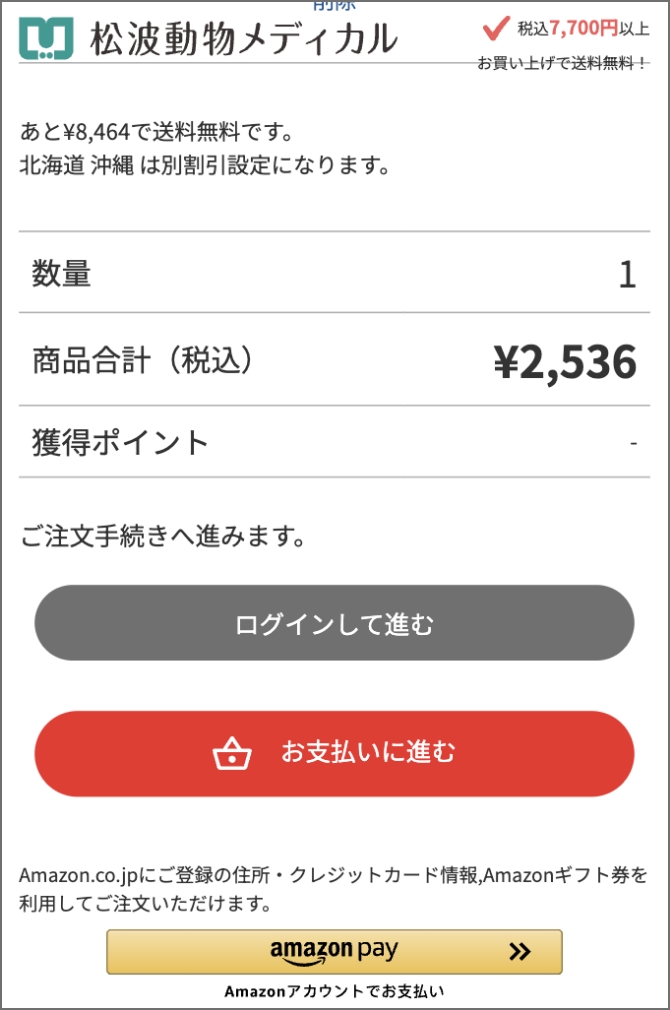
Task: Click お支払いに進む red button
Action: tap(334, 754)
